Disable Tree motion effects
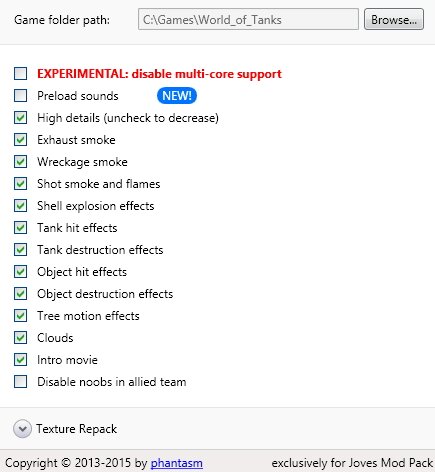 click(20, 316)
